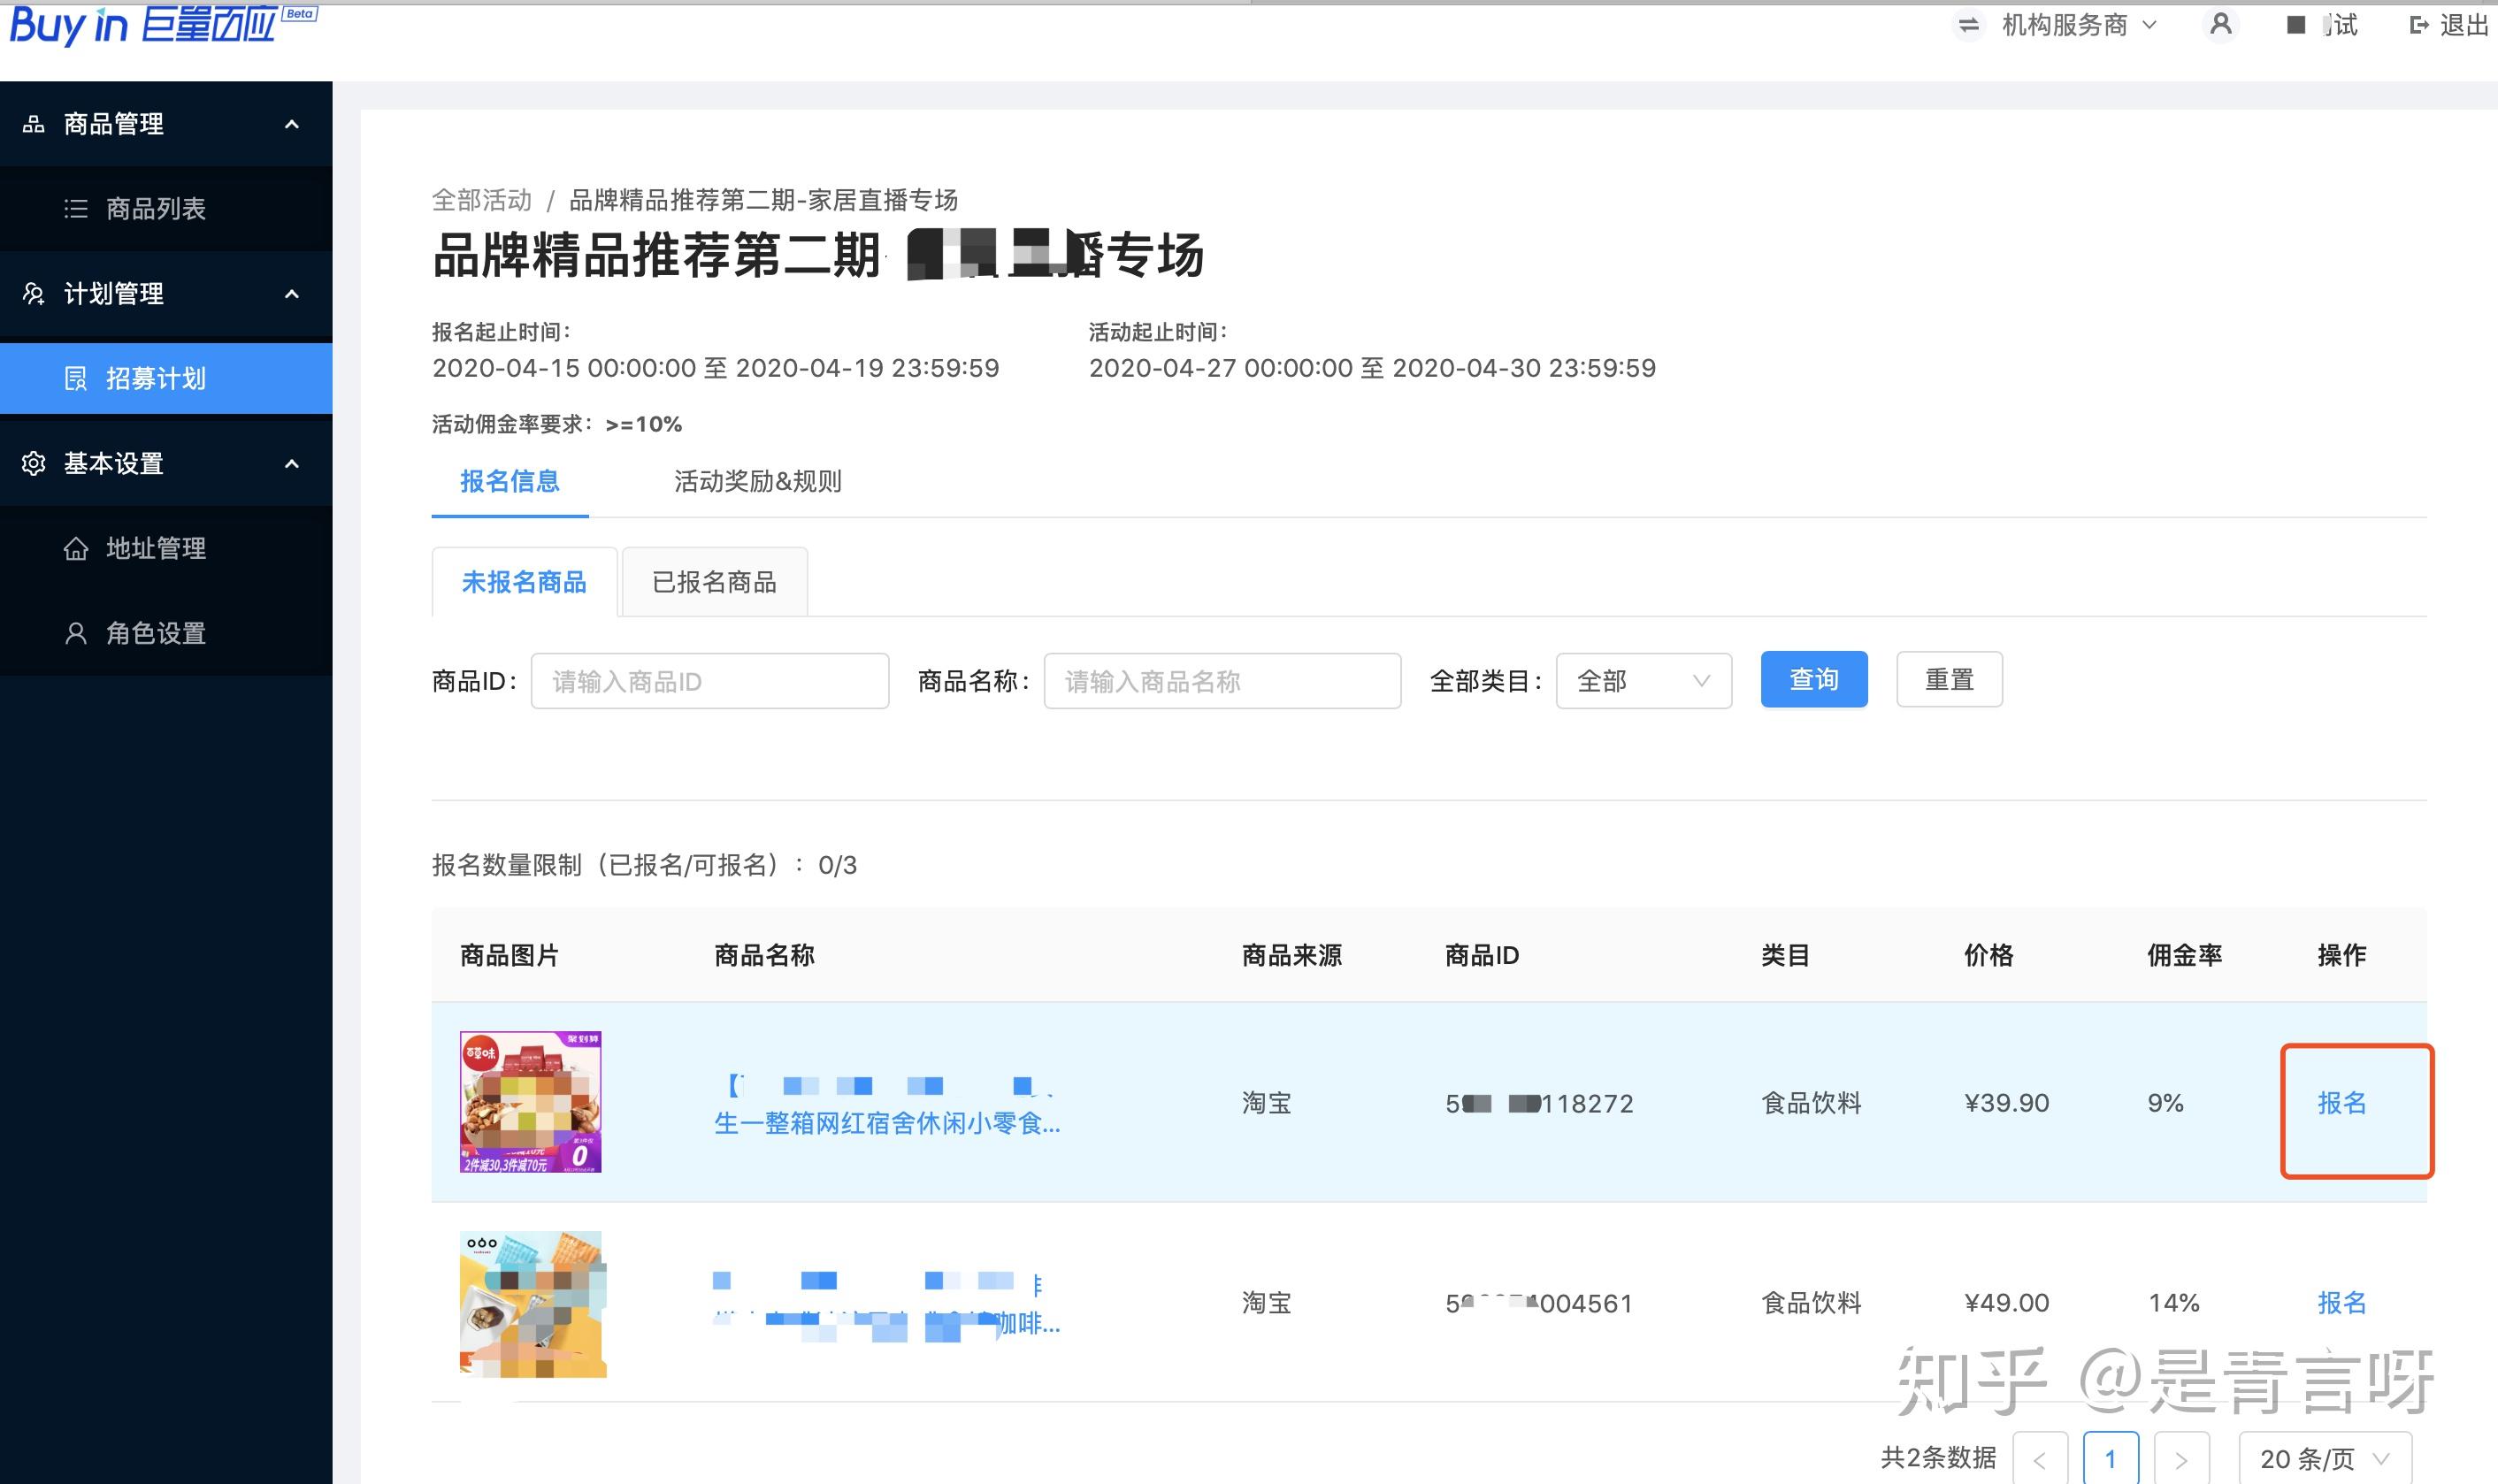
Task: Collapse the 商品管理 menu section
Action: click(x=292, y=124)
